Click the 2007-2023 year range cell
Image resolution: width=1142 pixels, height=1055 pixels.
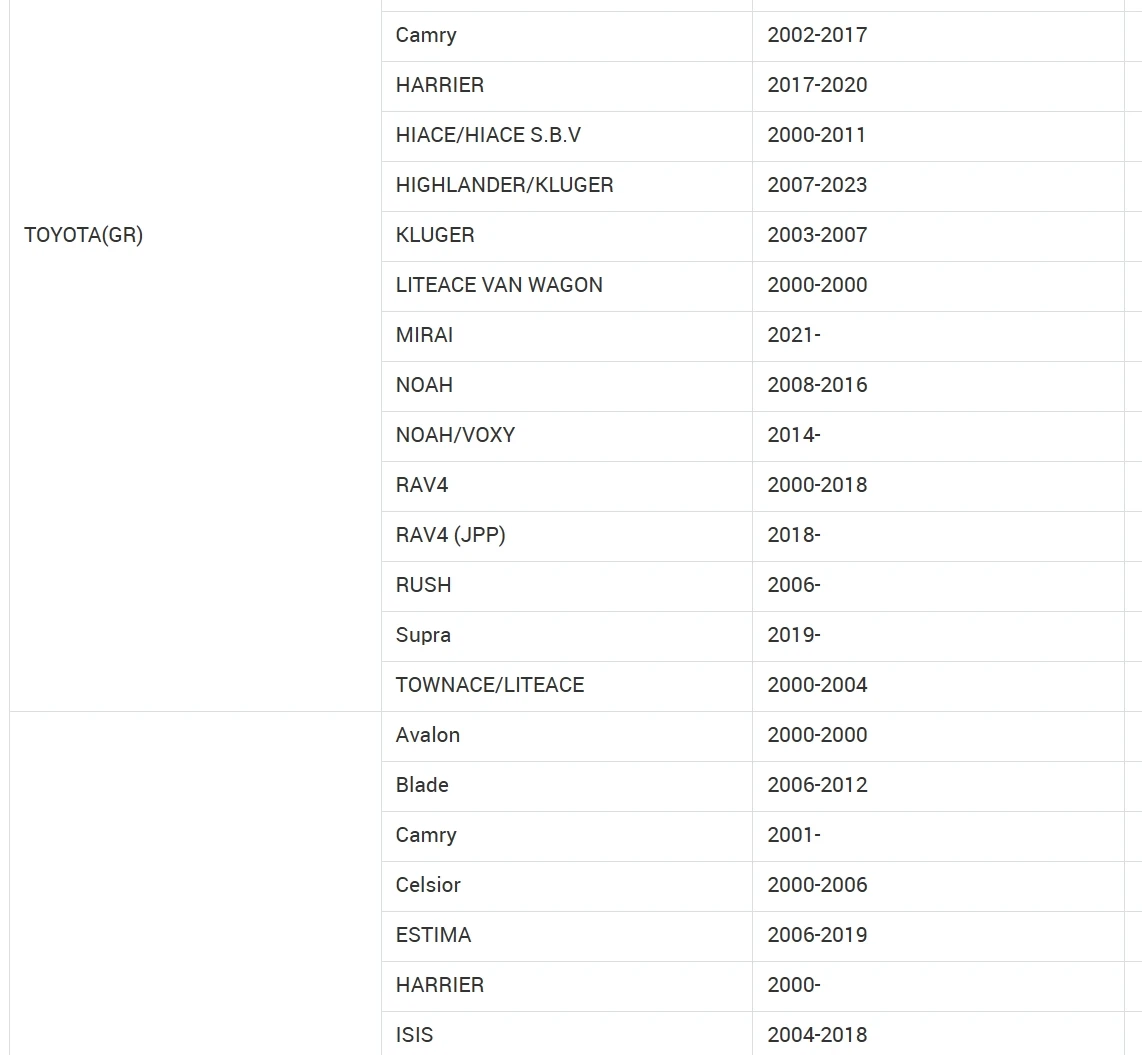point(817,185)
